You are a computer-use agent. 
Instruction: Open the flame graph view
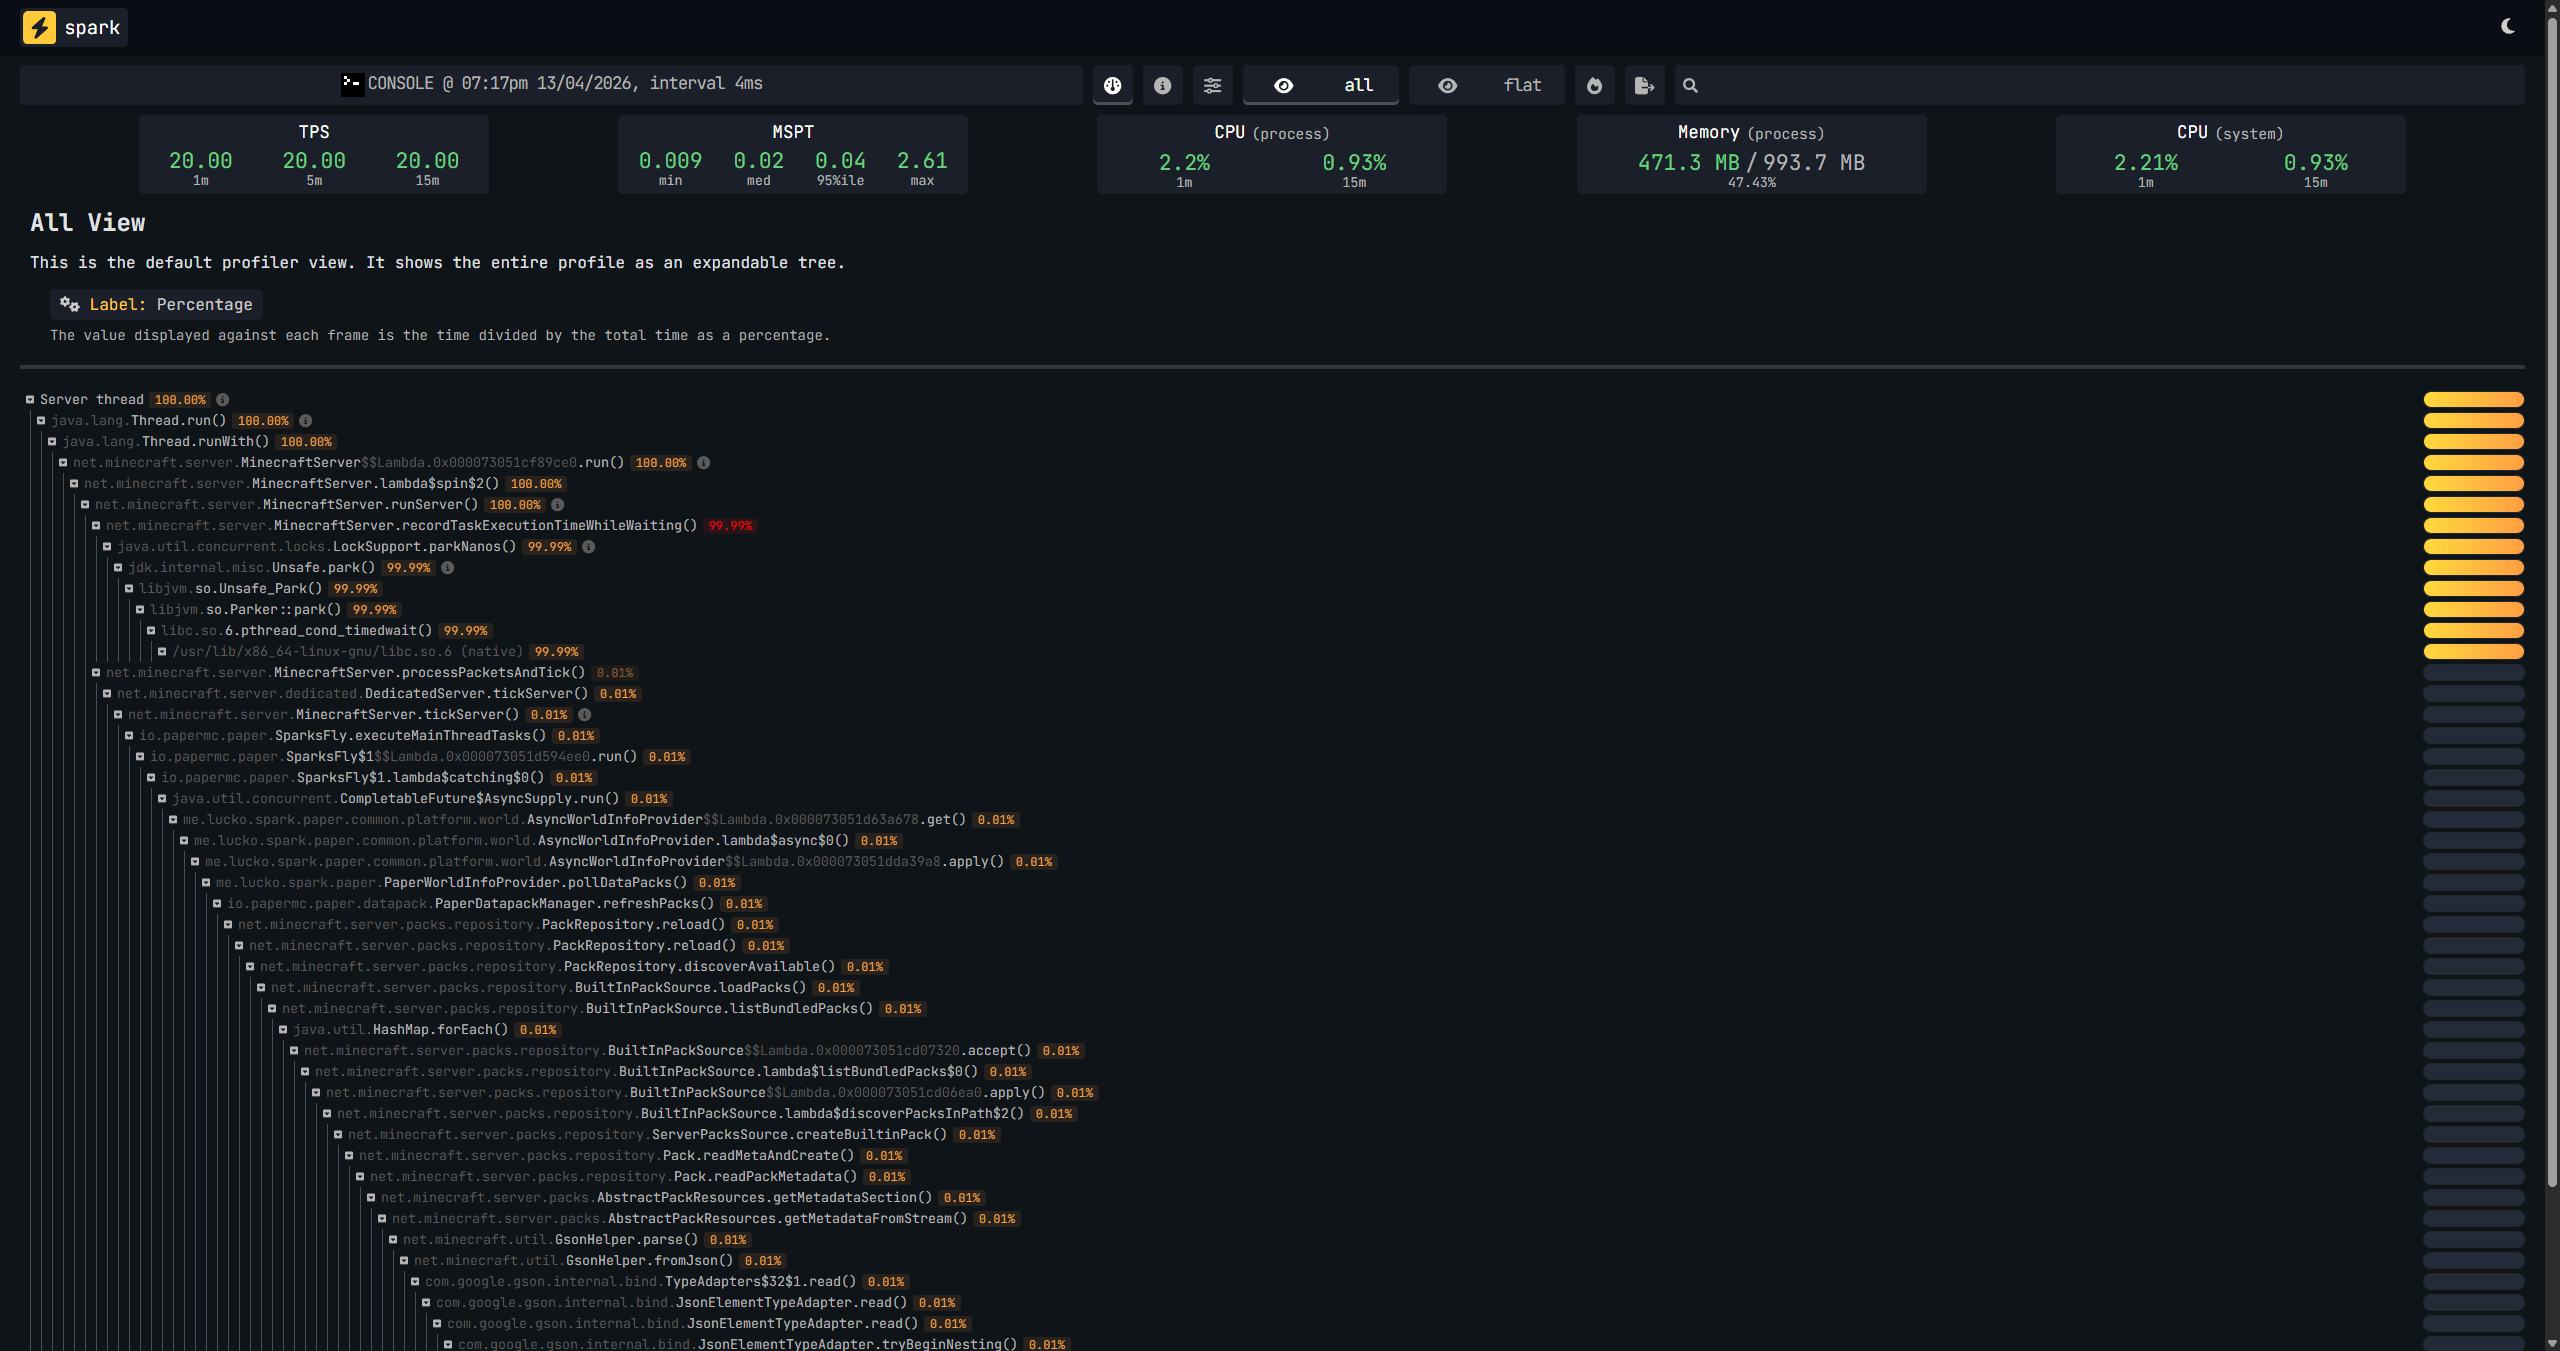pyautogui.click(x=1594, y=86)
